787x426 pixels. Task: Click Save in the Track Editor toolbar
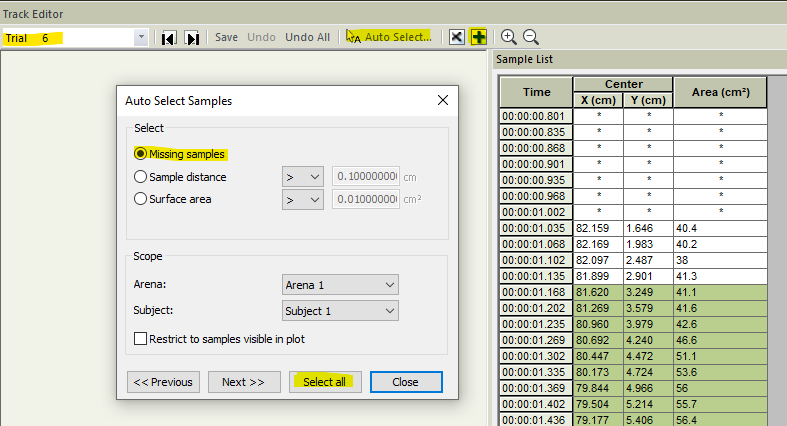point(226,37)
